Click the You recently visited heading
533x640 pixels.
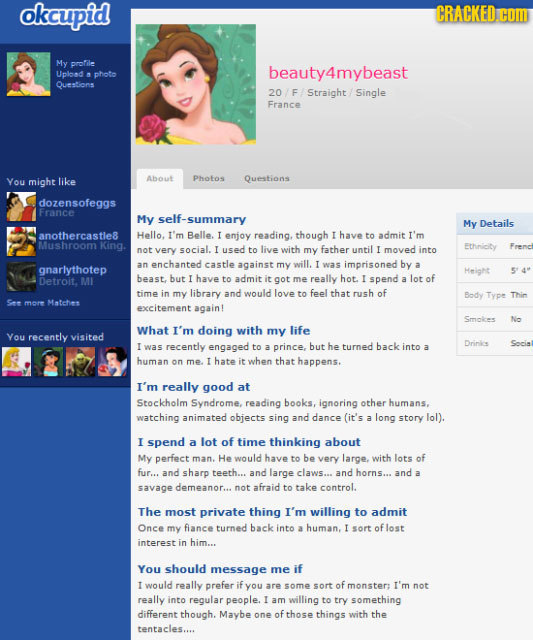pos(55,337)
